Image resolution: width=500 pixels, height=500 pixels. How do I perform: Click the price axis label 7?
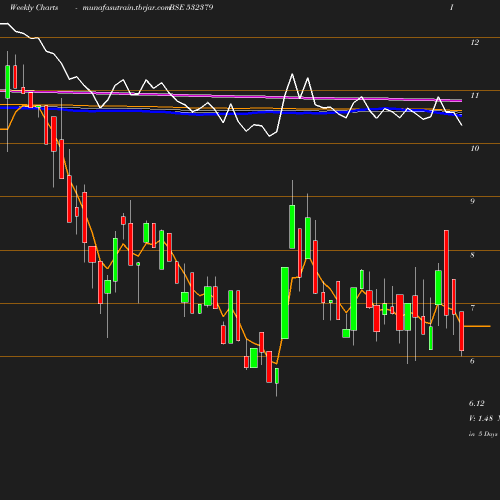(x=472, y=308)
